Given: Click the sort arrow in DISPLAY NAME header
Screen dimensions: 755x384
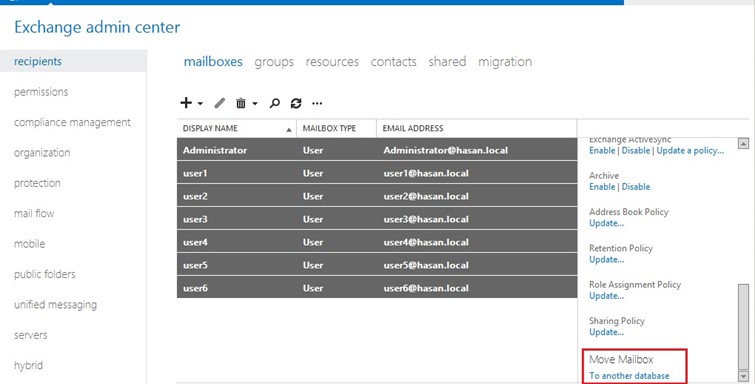Looking at the screenshot, I should click(289, 130).
